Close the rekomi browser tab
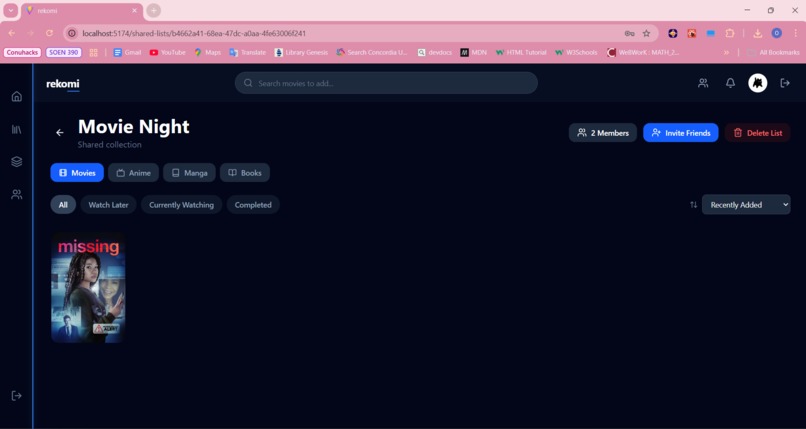 [x=135, y=10]
